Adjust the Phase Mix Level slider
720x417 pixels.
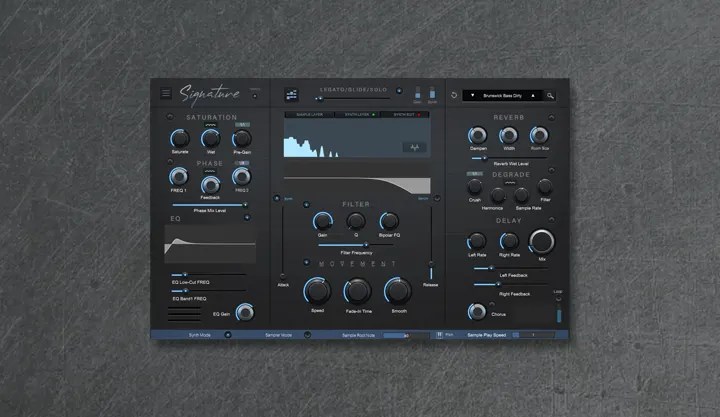click(x=210, y=205)
